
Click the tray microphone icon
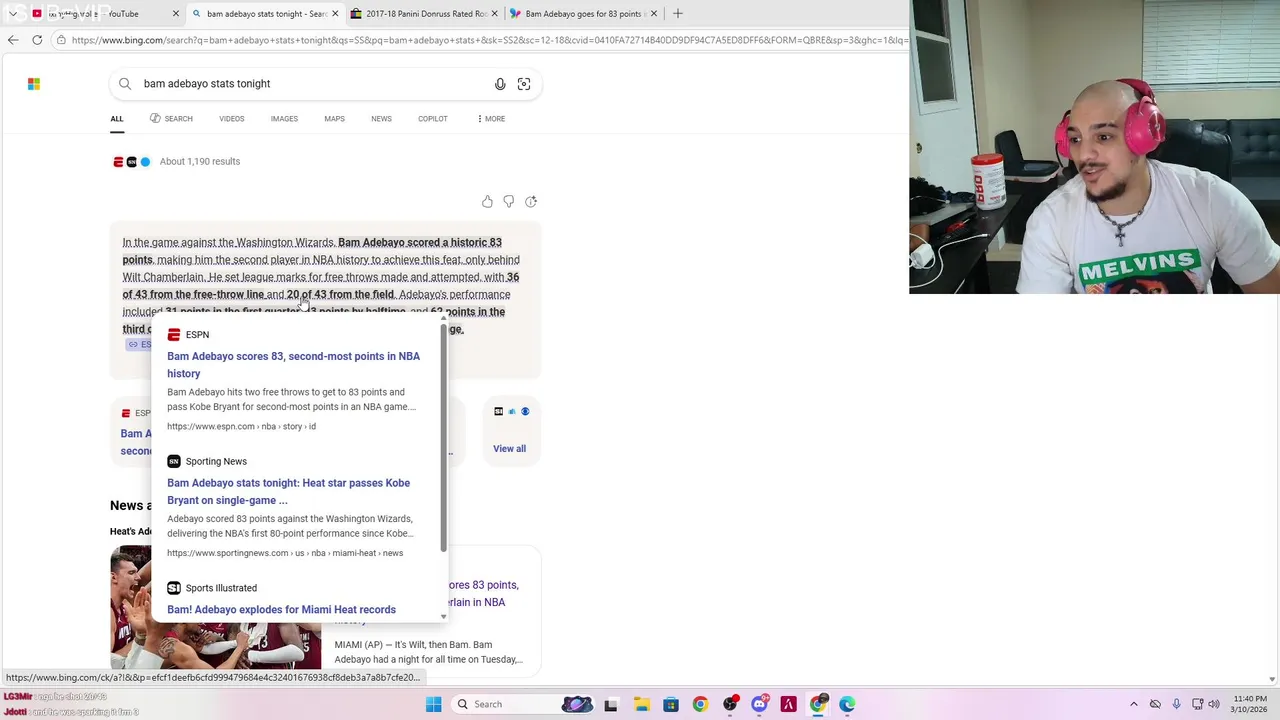pyautogui.click(x=1176, y=705)
